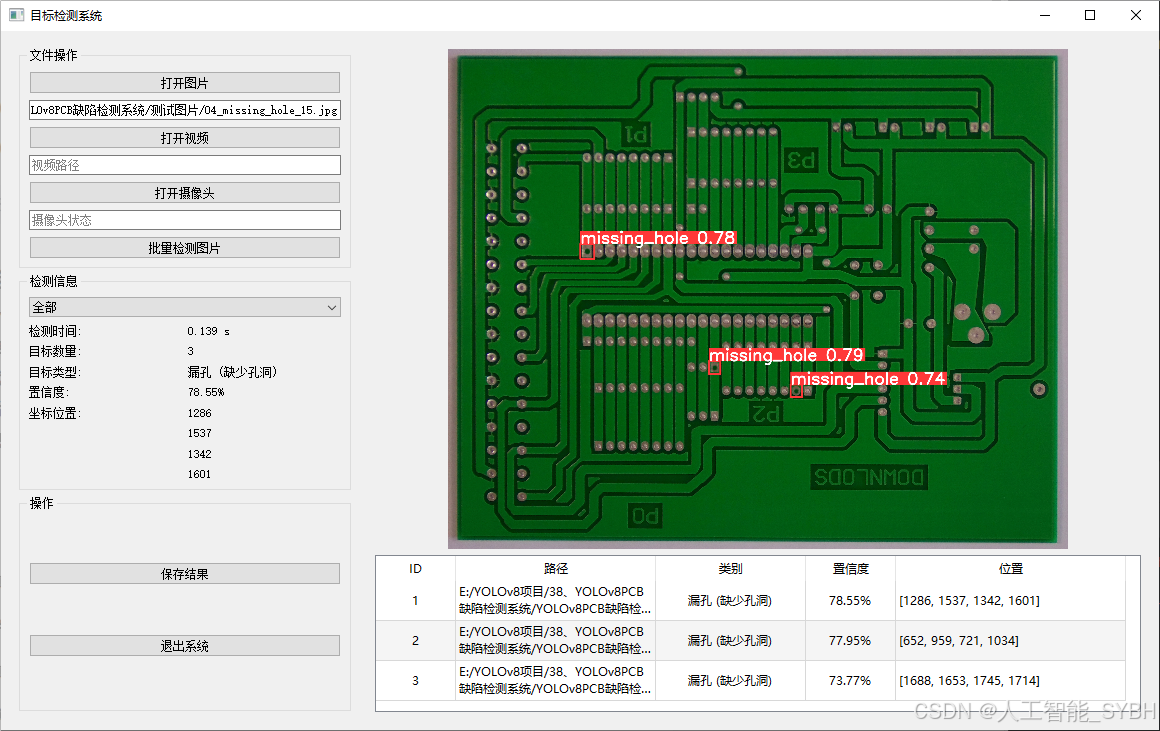This screenshot has height=731, width=1160.
Task: Click the 摄像头状态 status field
Action: [184, 219]
